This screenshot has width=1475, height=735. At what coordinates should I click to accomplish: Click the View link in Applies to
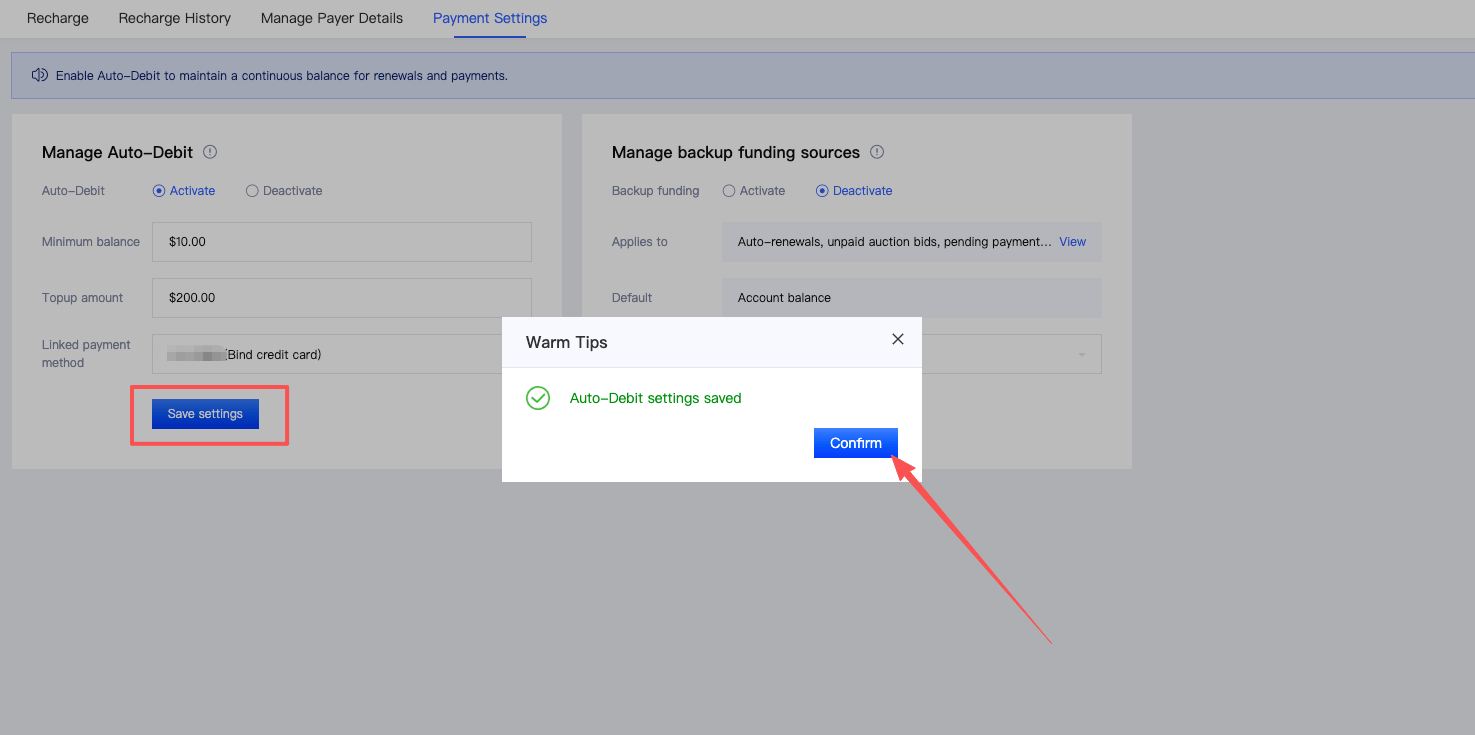click(1072, 242)
